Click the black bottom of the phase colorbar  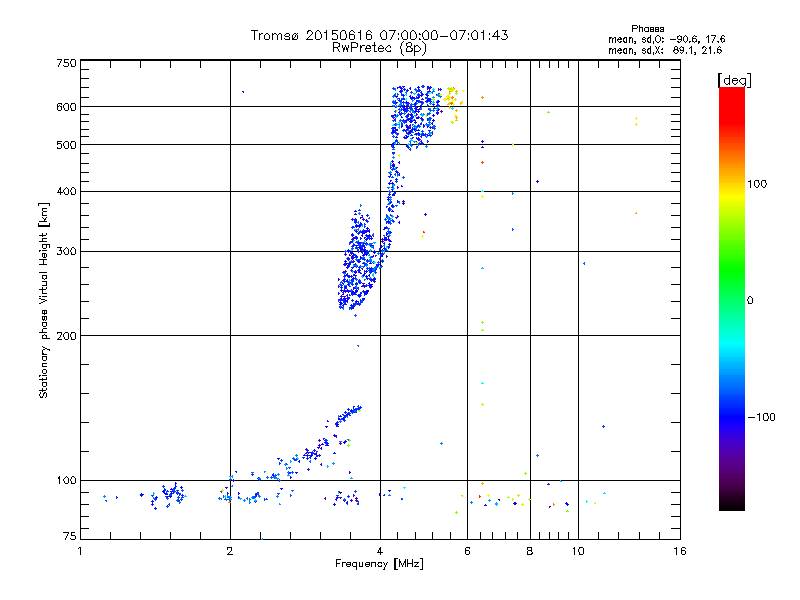[x=732, y=503]
